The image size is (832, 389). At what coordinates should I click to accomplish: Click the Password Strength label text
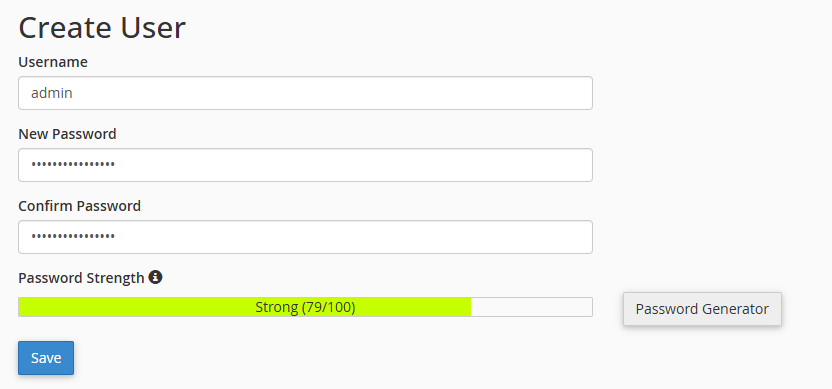click(x=81, y=278)
